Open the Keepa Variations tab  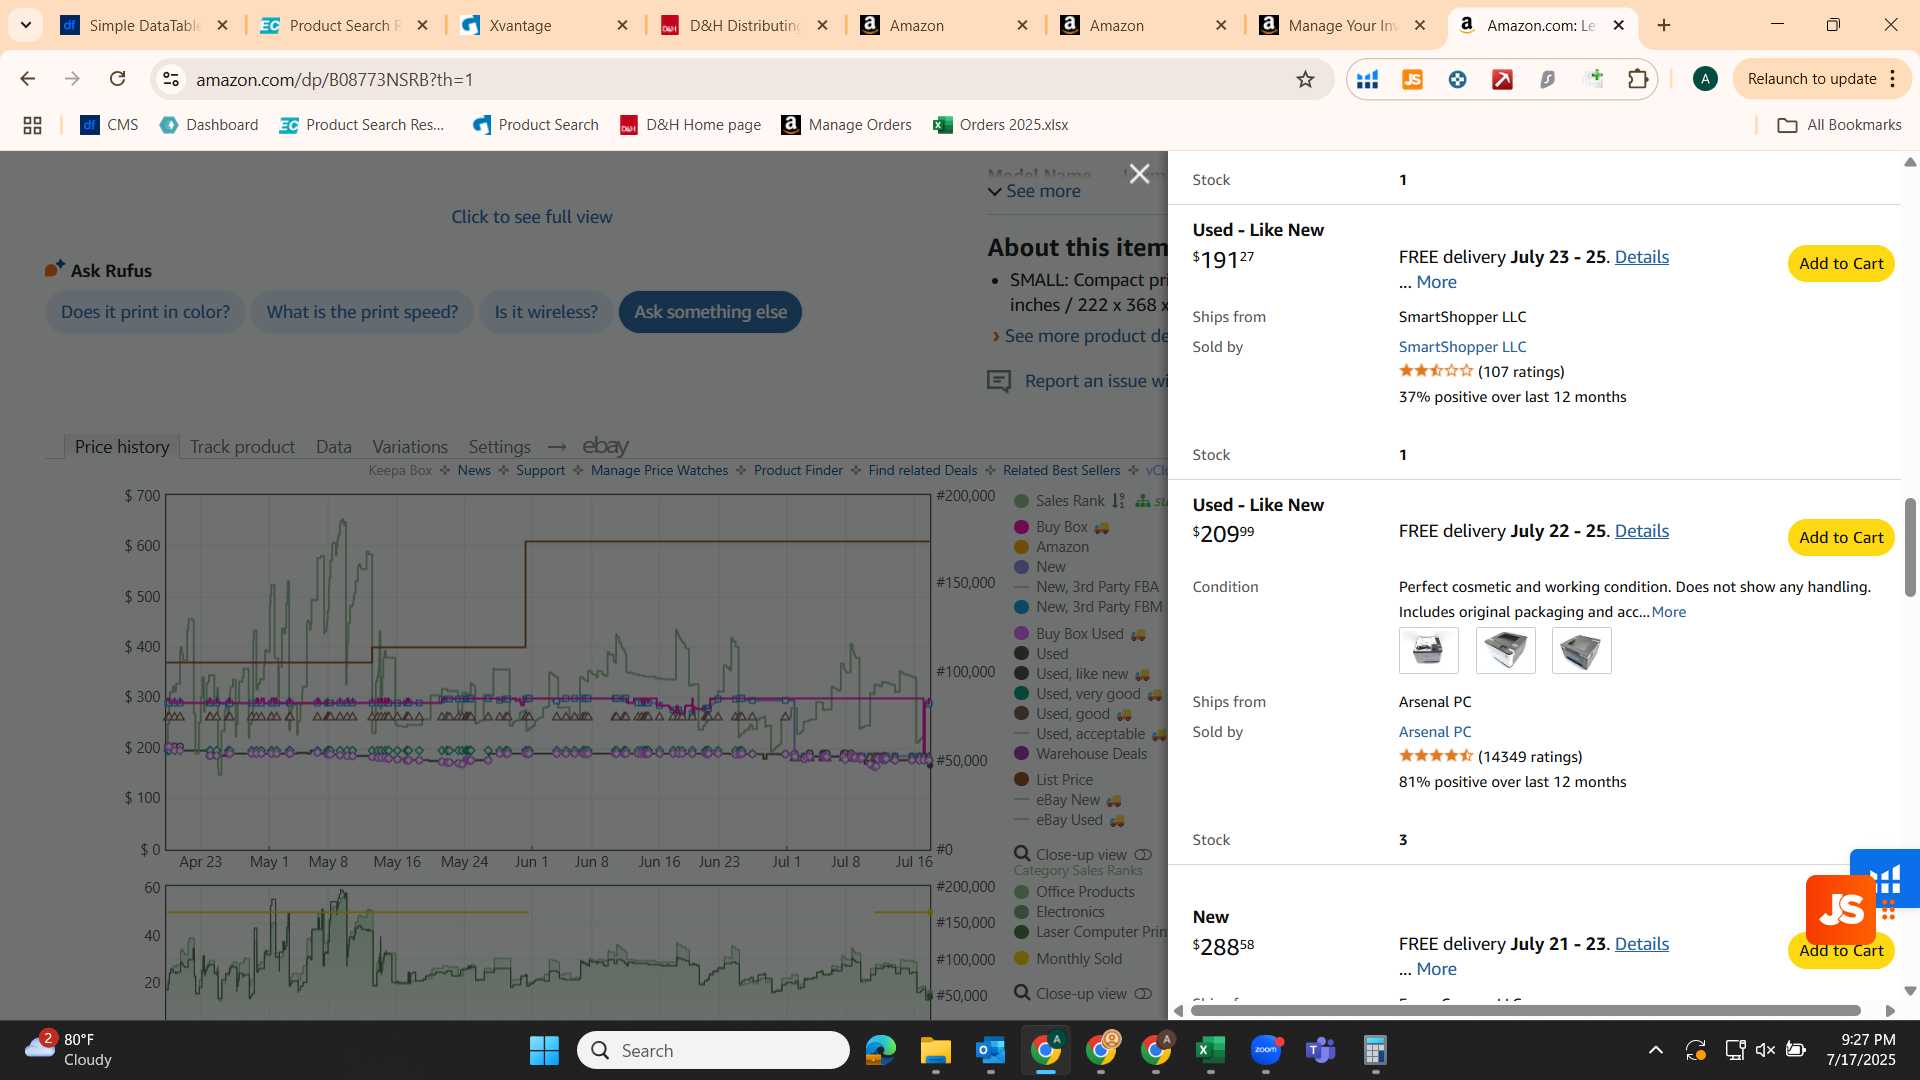pyautogui.click(x=410, y=447)
